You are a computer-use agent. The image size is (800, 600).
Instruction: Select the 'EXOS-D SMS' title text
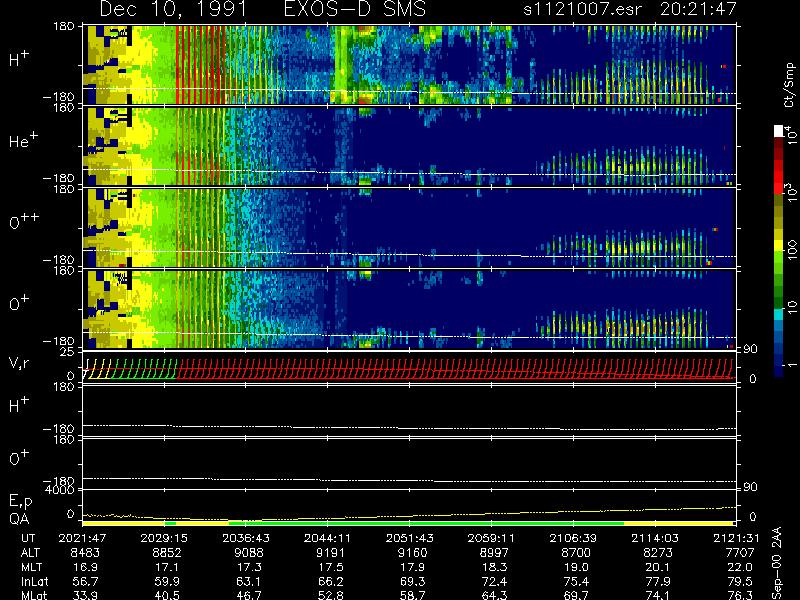[x=354, y=9]
